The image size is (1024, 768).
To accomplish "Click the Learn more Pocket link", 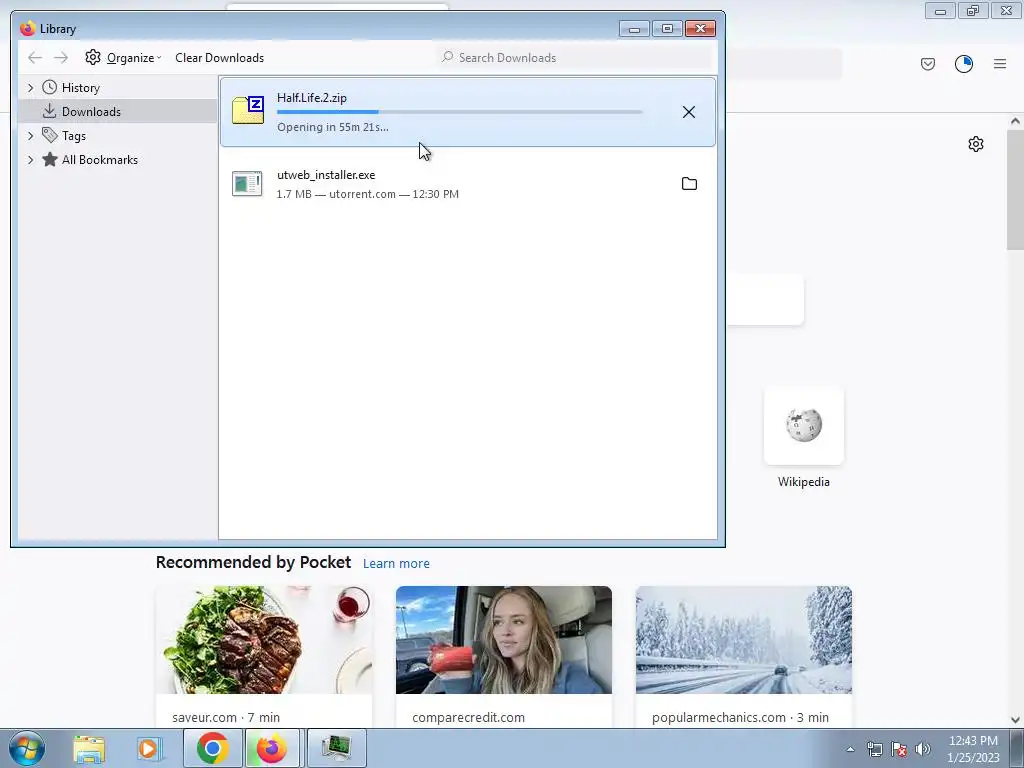I will click(396, 564).
